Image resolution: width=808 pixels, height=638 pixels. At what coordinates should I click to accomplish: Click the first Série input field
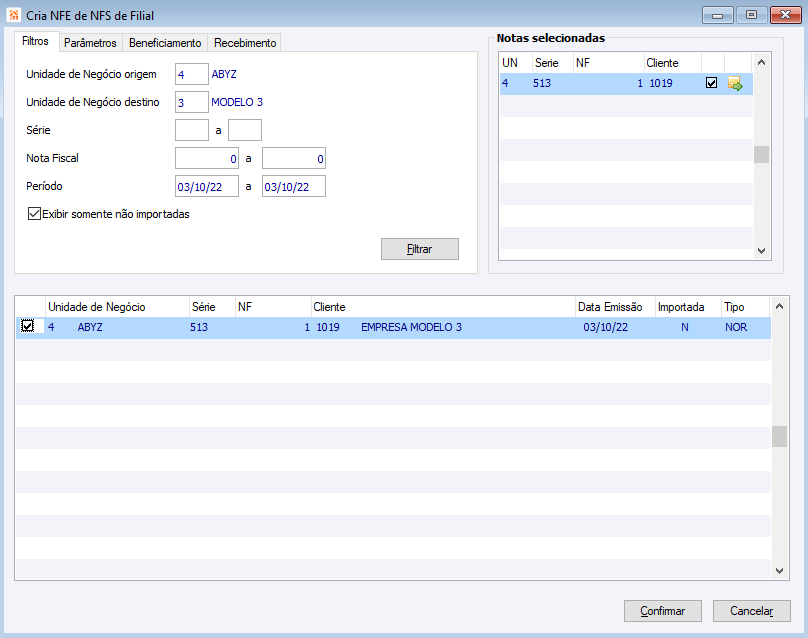[x=192, y=130]
